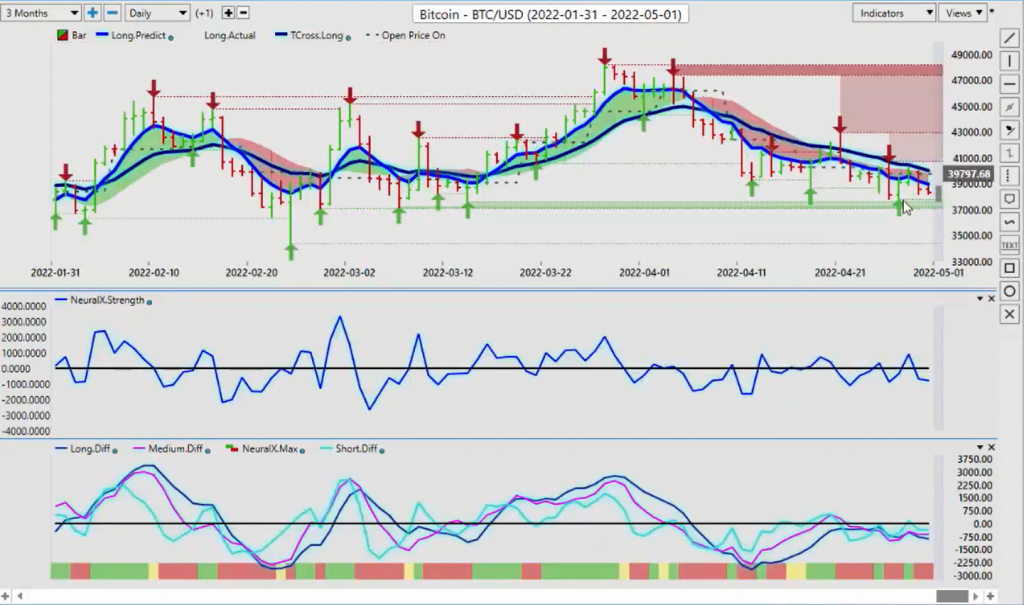1024x605 pixels.
Task: Click the (+1) forecast offset label
Action: click(204, 13)
